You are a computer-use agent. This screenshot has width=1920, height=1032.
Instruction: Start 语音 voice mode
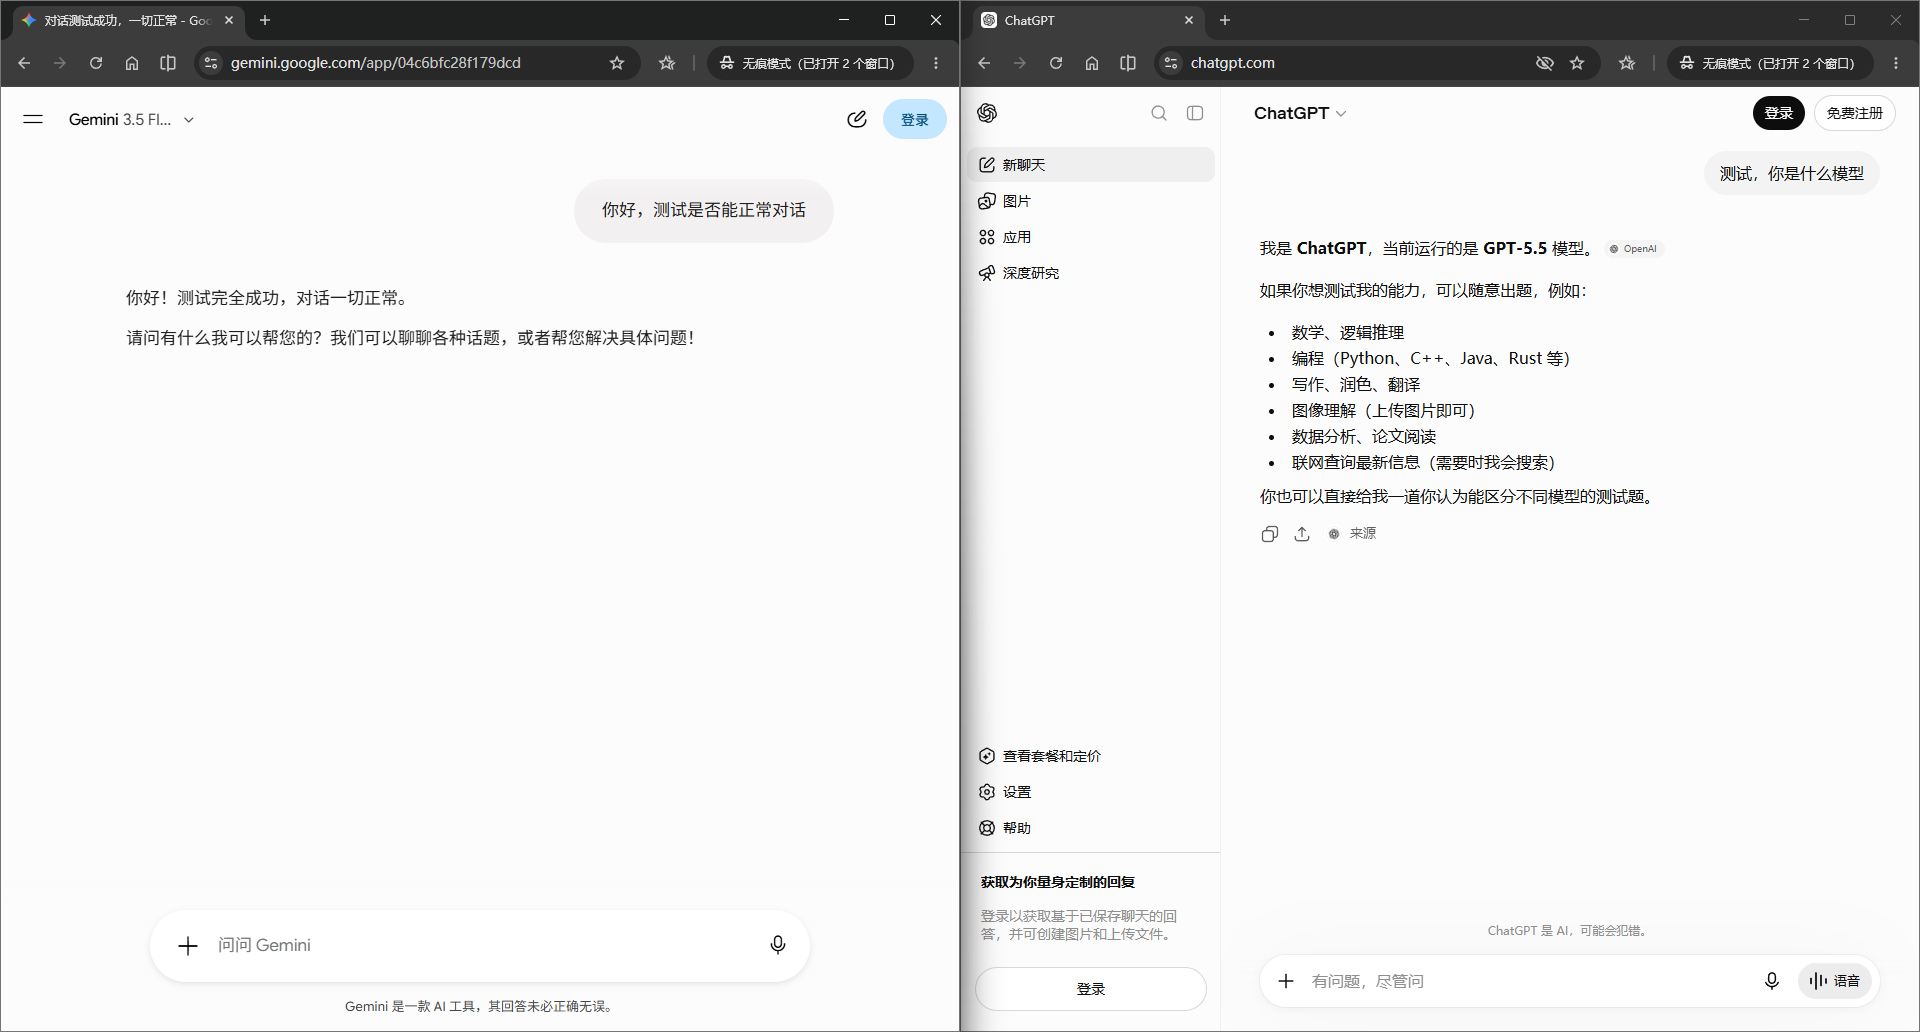tap(1835, 981)
